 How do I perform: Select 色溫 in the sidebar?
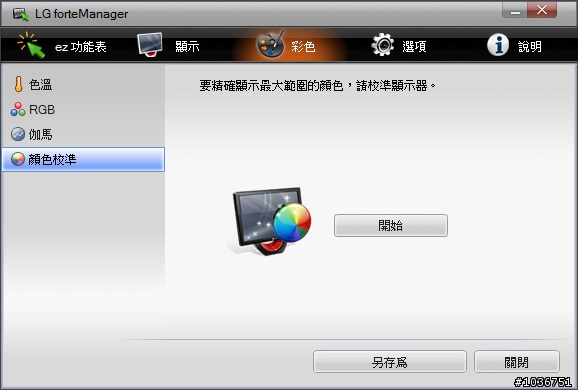coord(83,84)
